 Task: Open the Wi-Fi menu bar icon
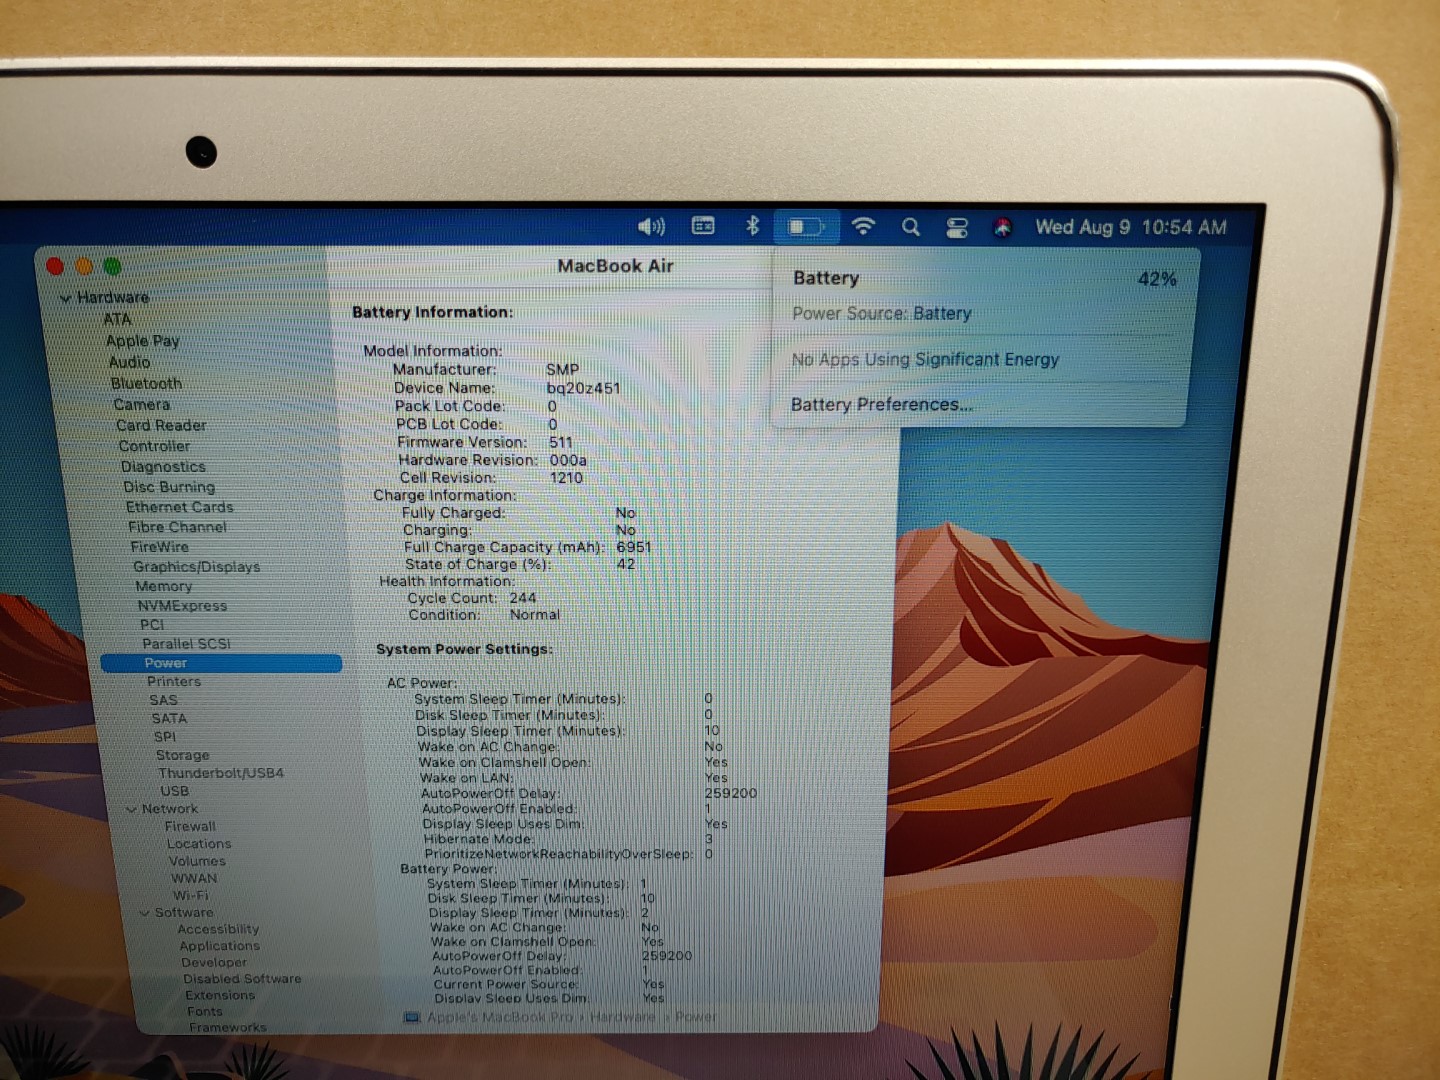pyautogui.click(x=863, y=226)
